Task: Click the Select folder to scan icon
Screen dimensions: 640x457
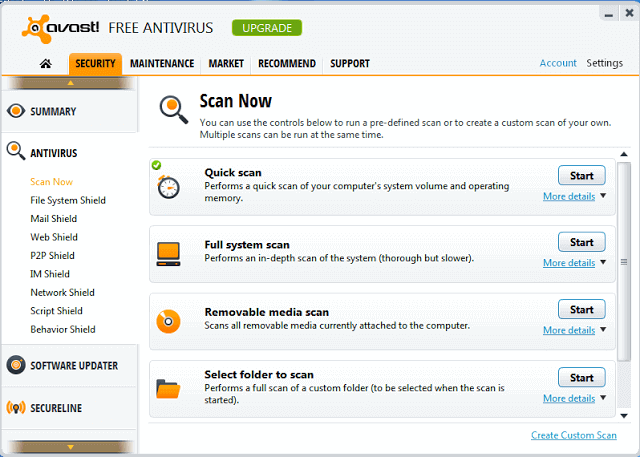Action: tap(169, 387)
